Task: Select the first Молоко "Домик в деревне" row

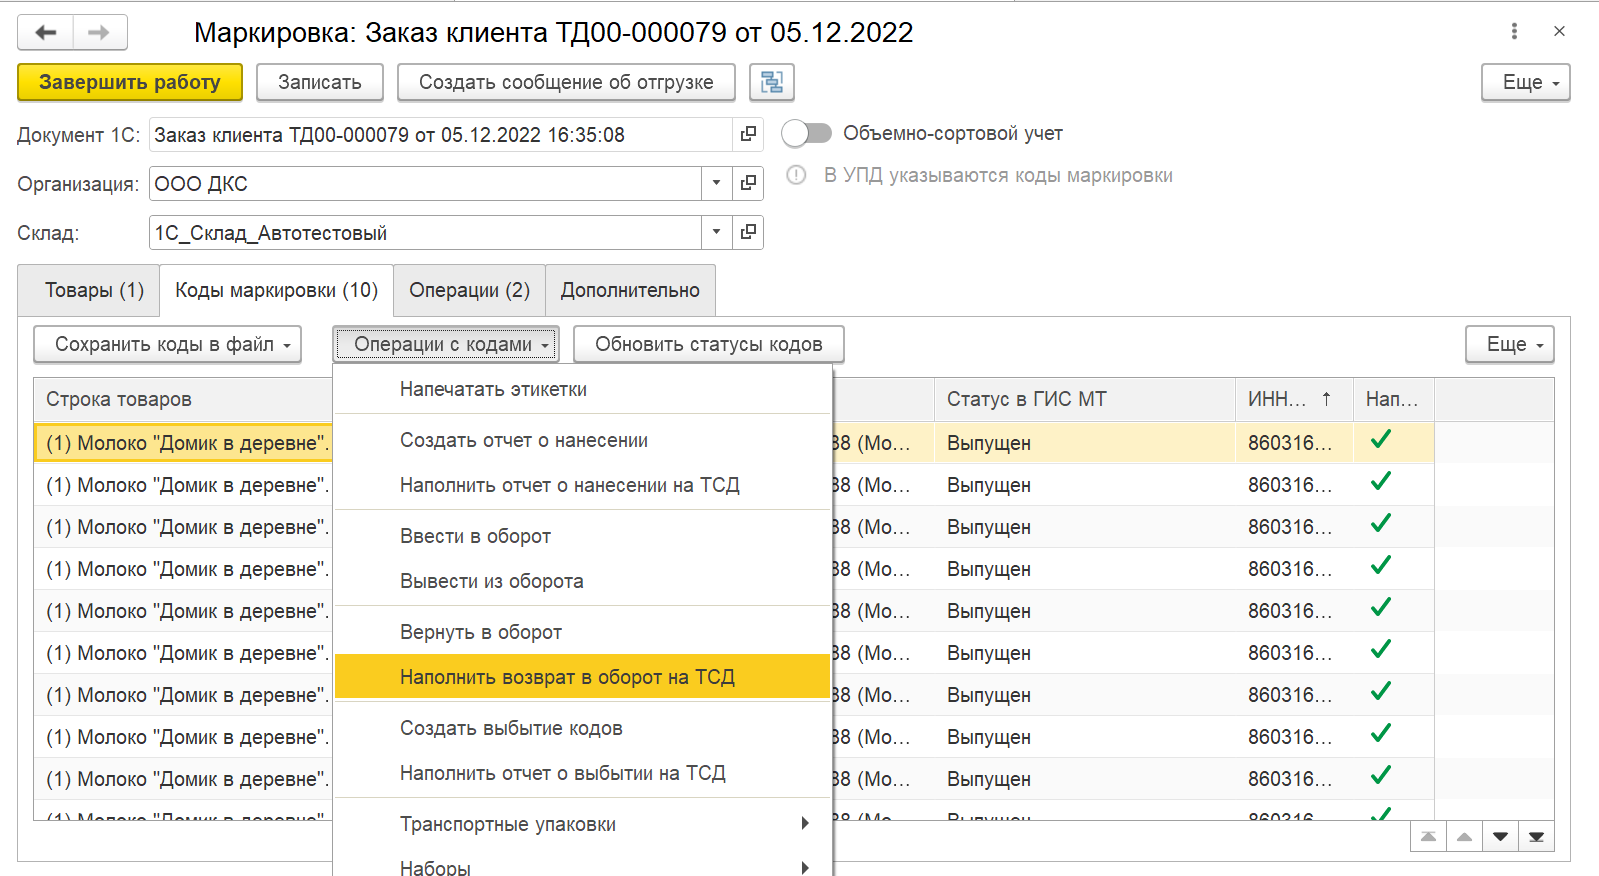Action: 183,443
